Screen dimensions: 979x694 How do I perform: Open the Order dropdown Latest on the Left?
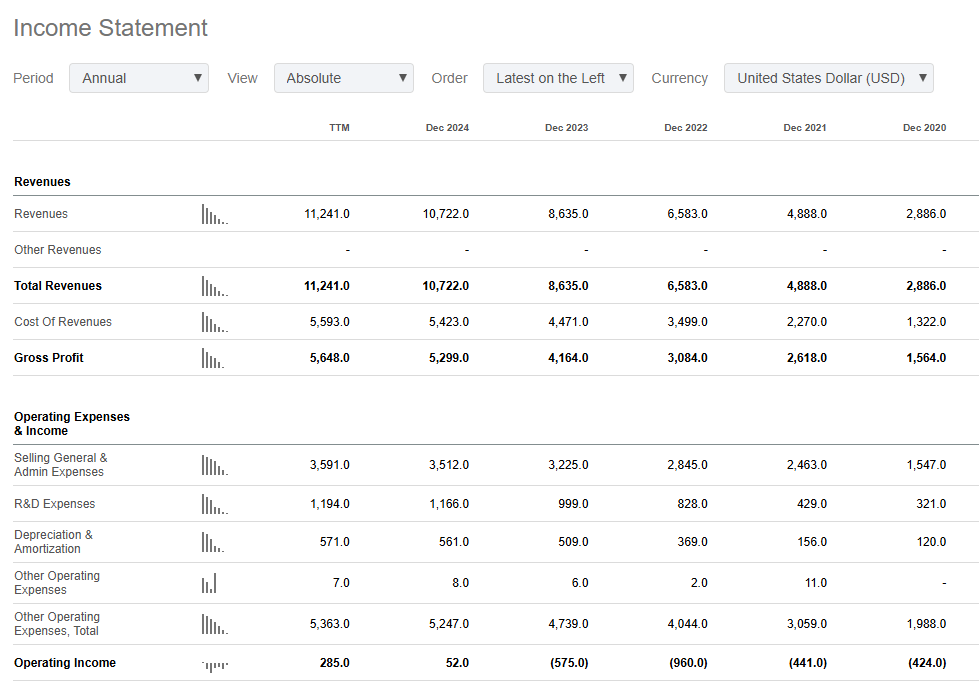tap(558, 78)
